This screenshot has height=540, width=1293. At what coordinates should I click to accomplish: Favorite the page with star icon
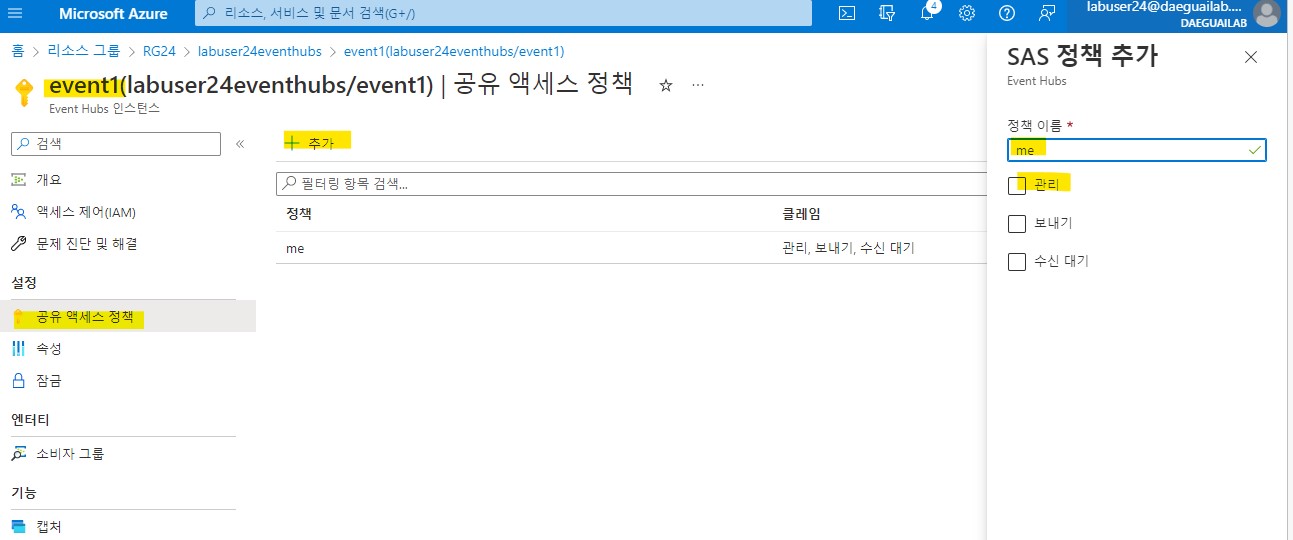click(x=666, y=86)
